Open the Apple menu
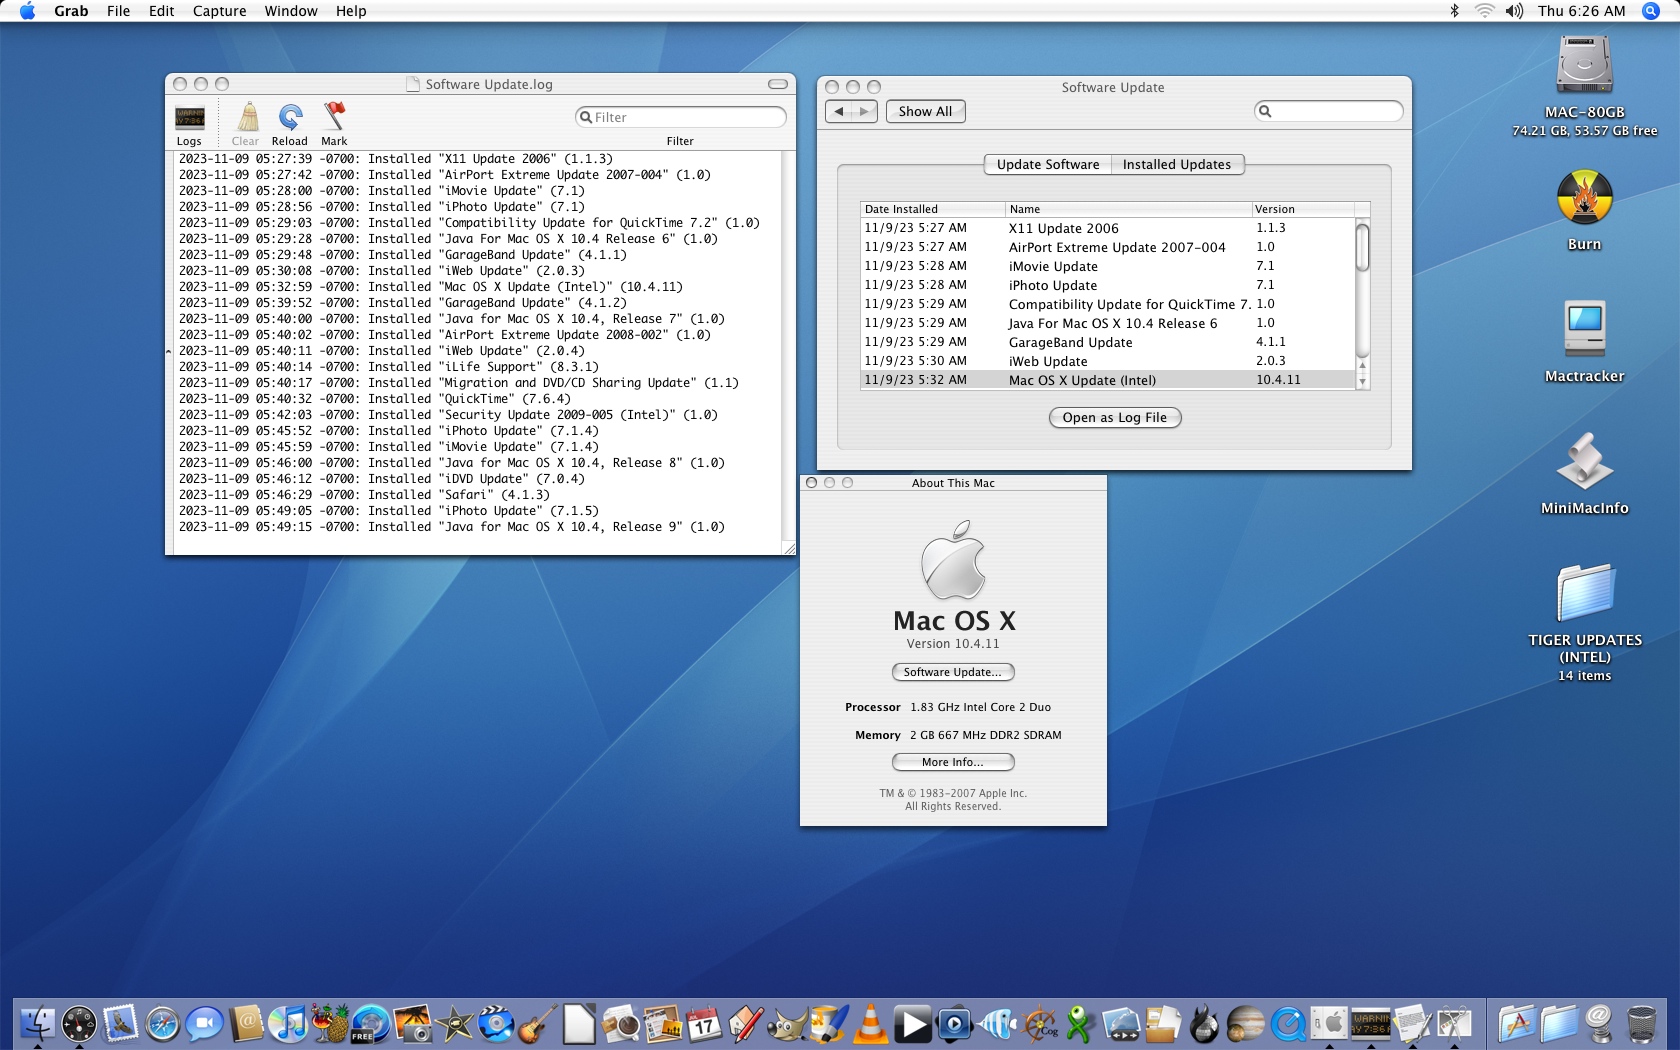 pyautogui.click(x=27, y=10)
